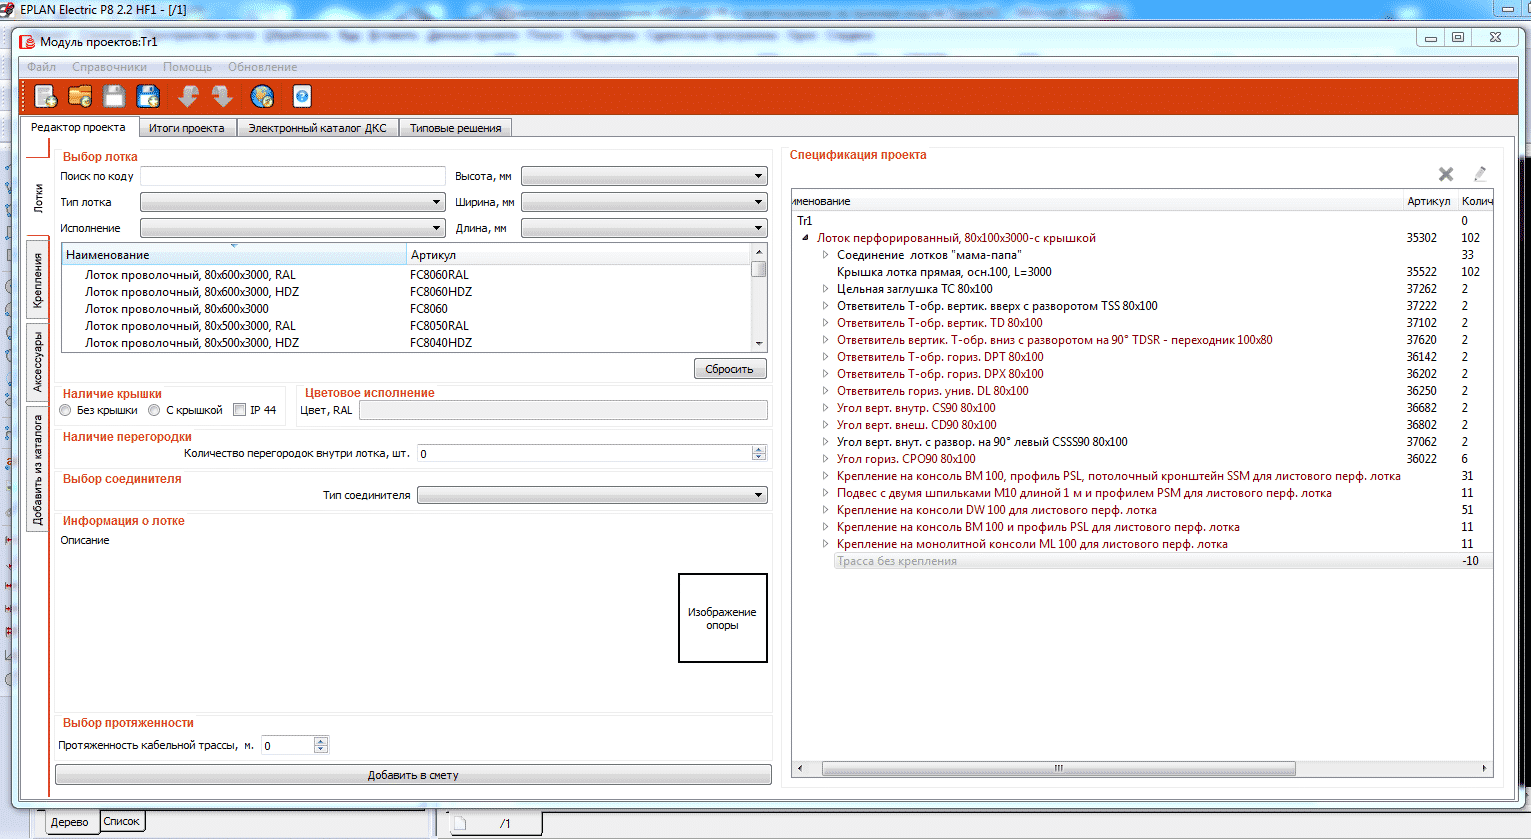Increase cable route length with spinner up
The width and height of the screenshot is (1531, 839).
point(321,741)
